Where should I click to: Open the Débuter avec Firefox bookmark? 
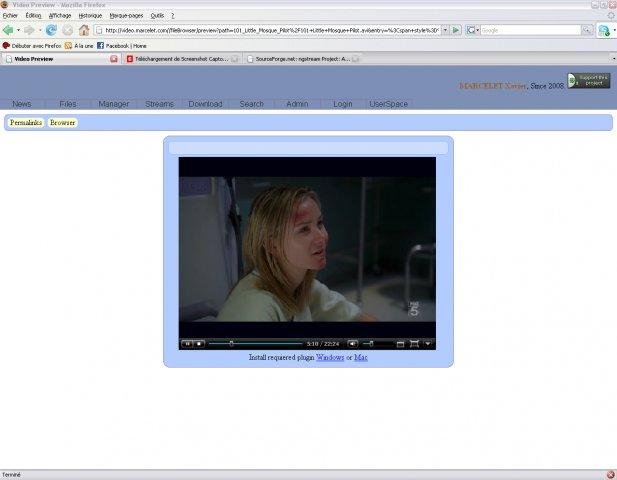pos(32,46)
